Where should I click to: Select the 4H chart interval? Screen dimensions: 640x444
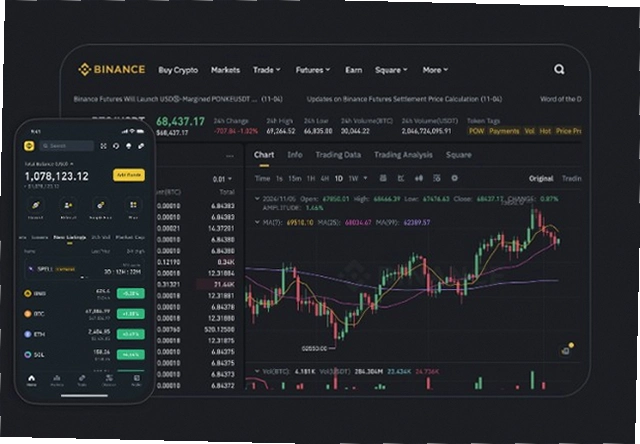coord(324,179)
